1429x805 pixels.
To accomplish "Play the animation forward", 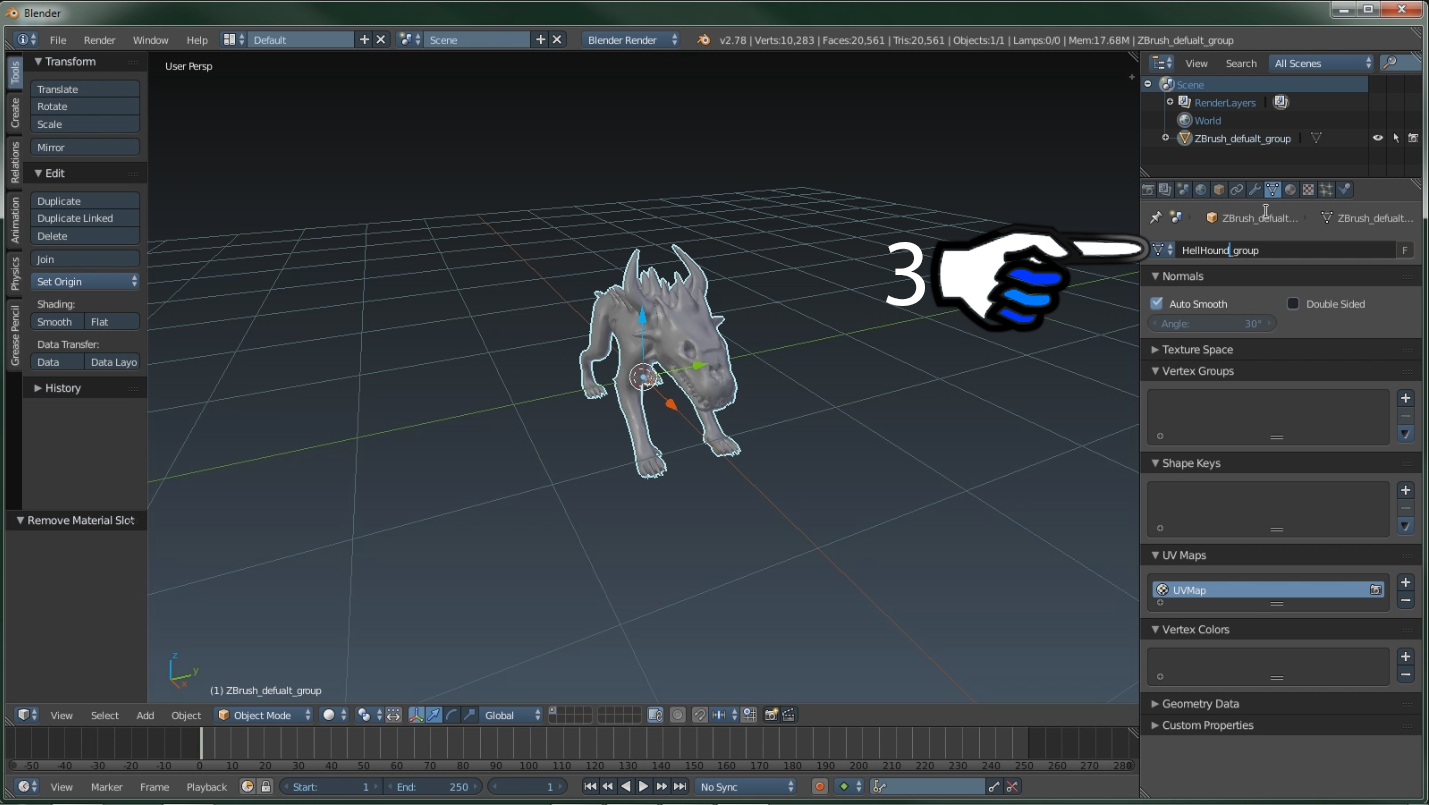I will 644,787.
